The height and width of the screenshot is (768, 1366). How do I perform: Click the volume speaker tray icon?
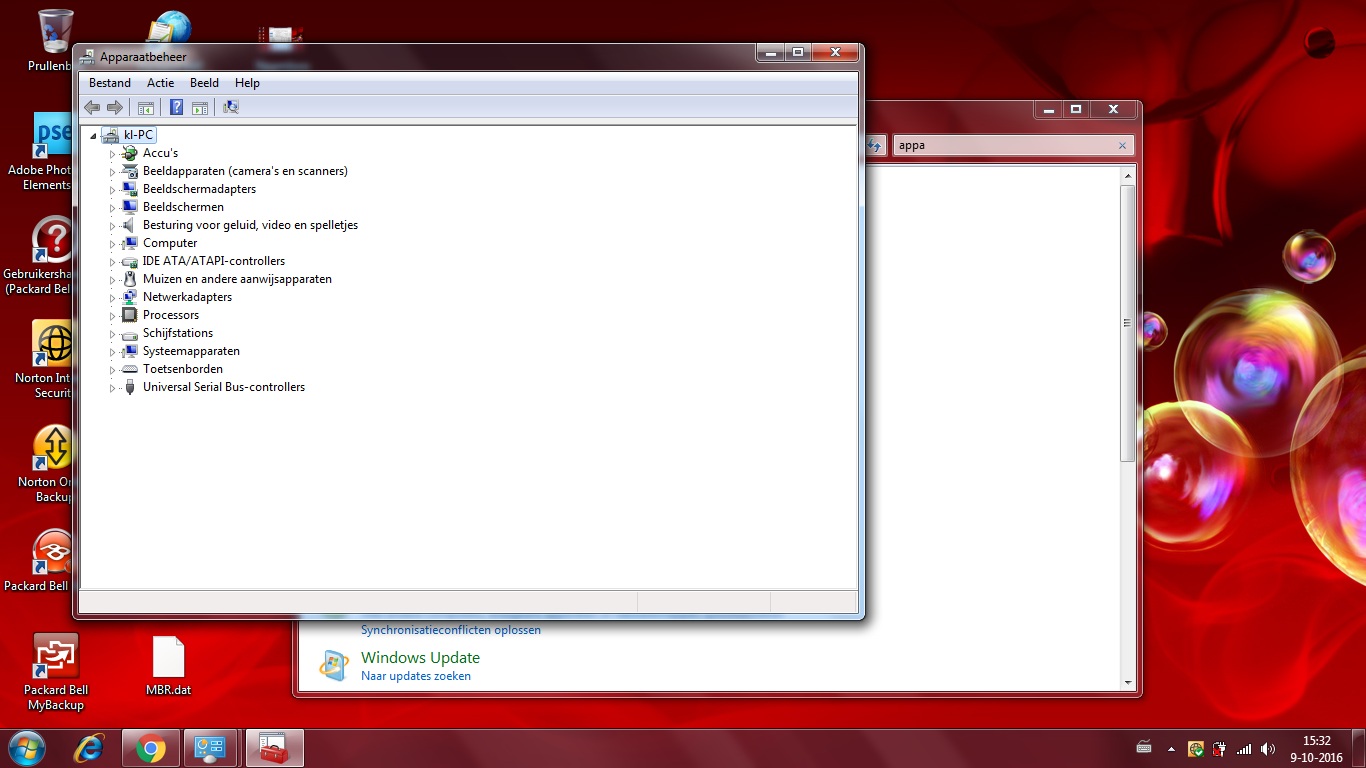point(1268,748)
